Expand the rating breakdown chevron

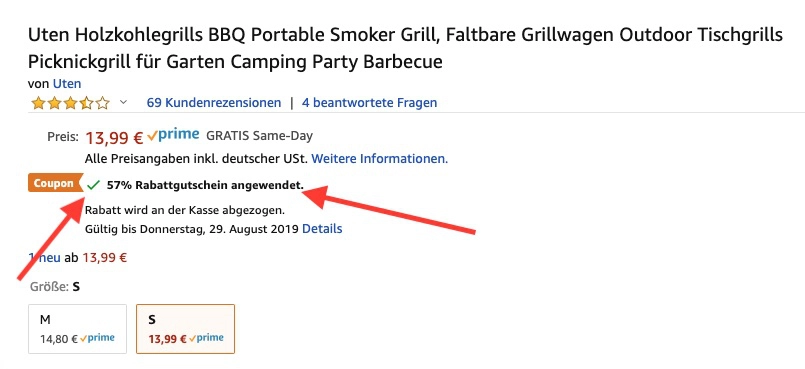pyautogui.click(x=123, y=103)
